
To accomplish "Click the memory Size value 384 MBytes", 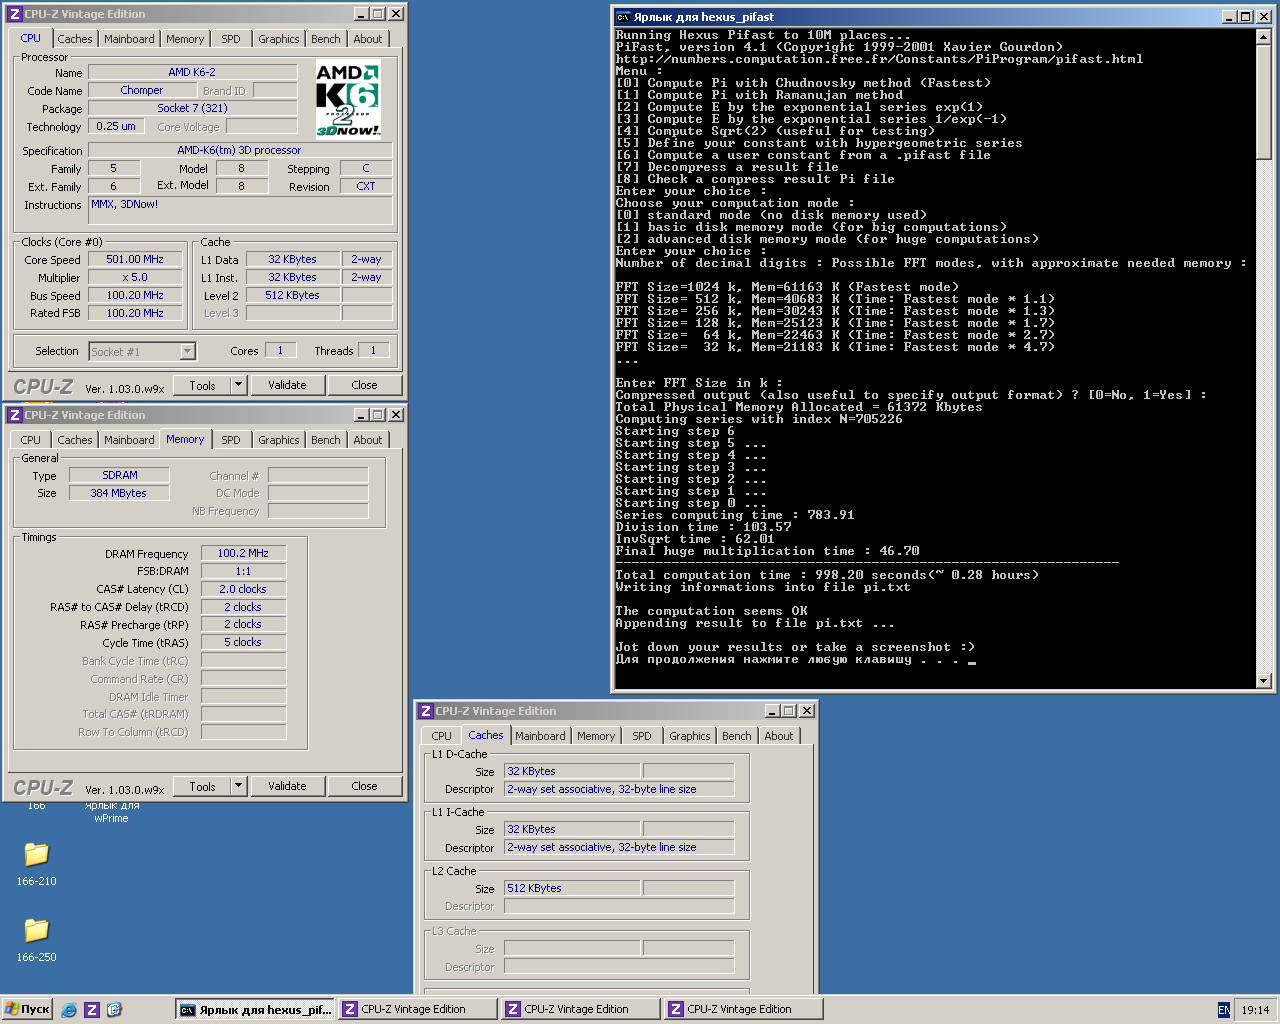I will 119,493.
